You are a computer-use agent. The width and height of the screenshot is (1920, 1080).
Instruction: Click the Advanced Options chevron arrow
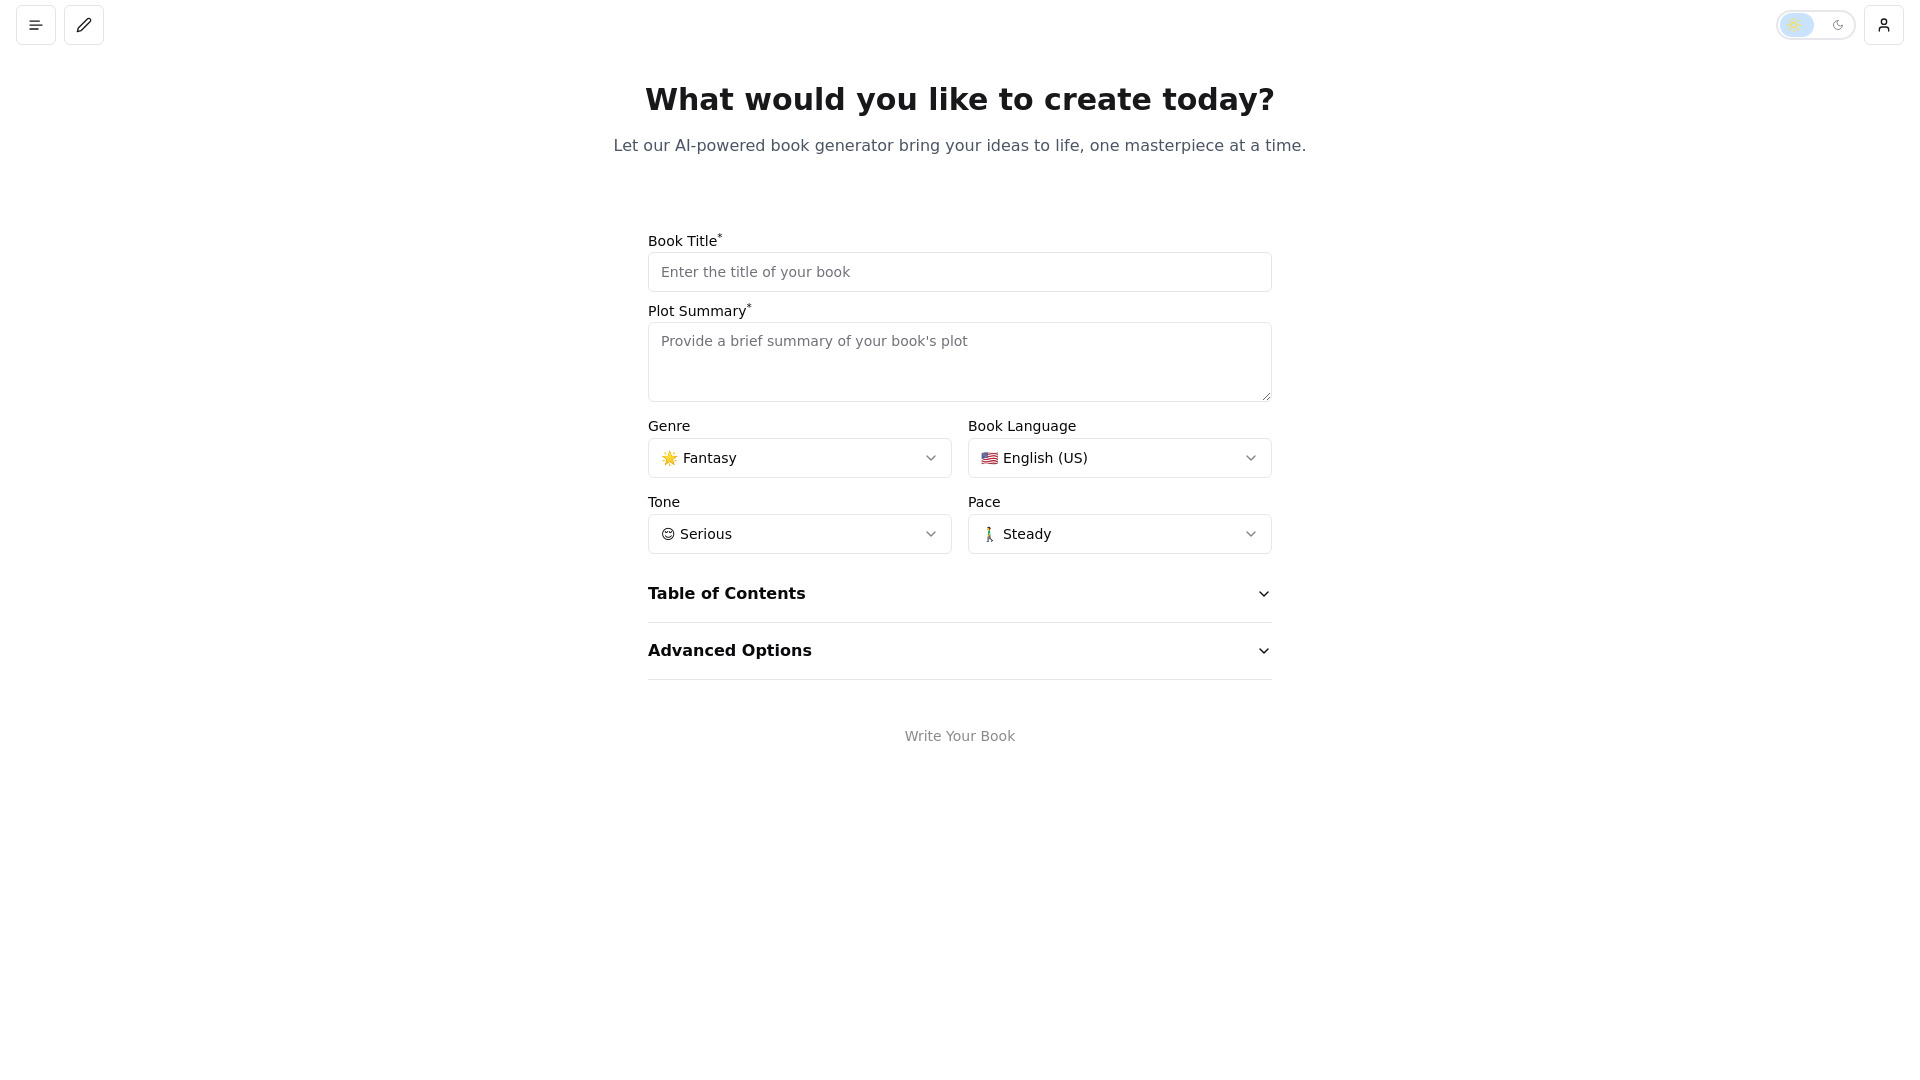point(1263,650)
